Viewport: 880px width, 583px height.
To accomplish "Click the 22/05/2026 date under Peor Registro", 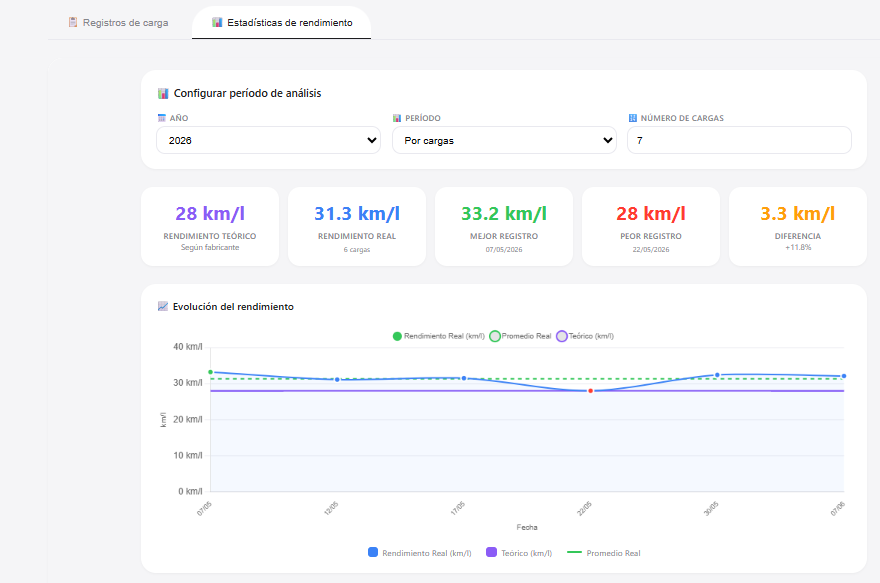I will pyautogui.click(x=651, y=250).
